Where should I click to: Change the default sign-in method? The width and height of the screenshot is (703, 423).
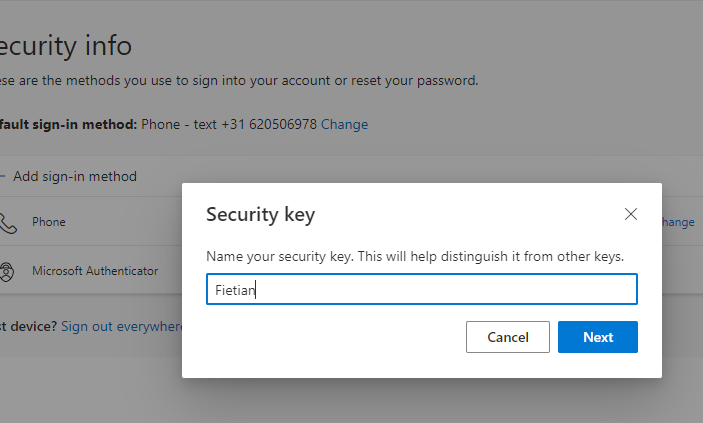(x=344, y=125)
